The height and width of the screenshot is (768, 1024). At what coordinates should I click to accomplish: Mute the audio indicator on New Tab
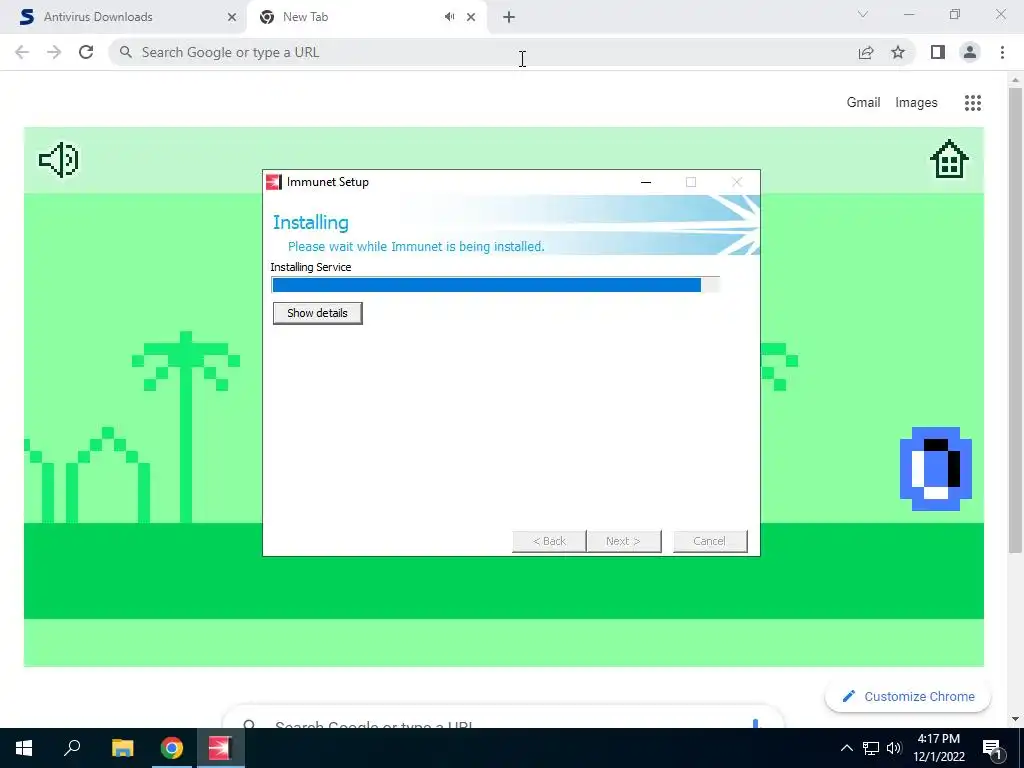click(x=449, y=17)
